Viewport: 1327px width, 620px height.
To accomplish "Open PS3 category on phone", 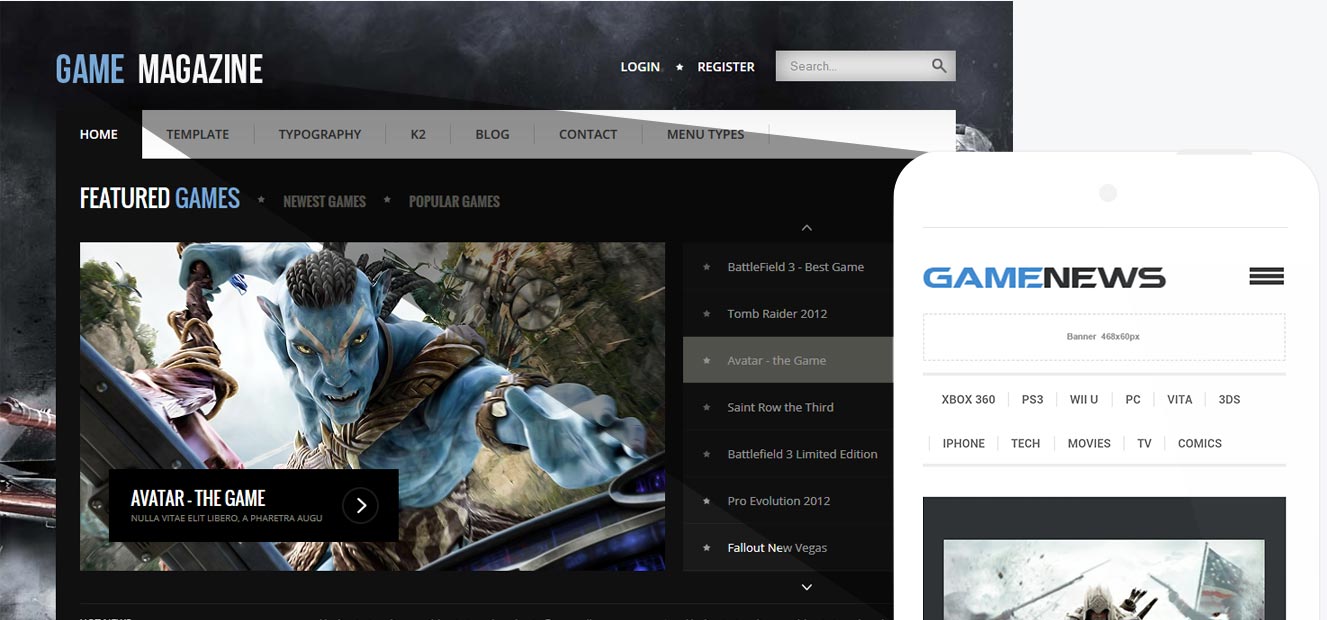I will coord(1032,399).
